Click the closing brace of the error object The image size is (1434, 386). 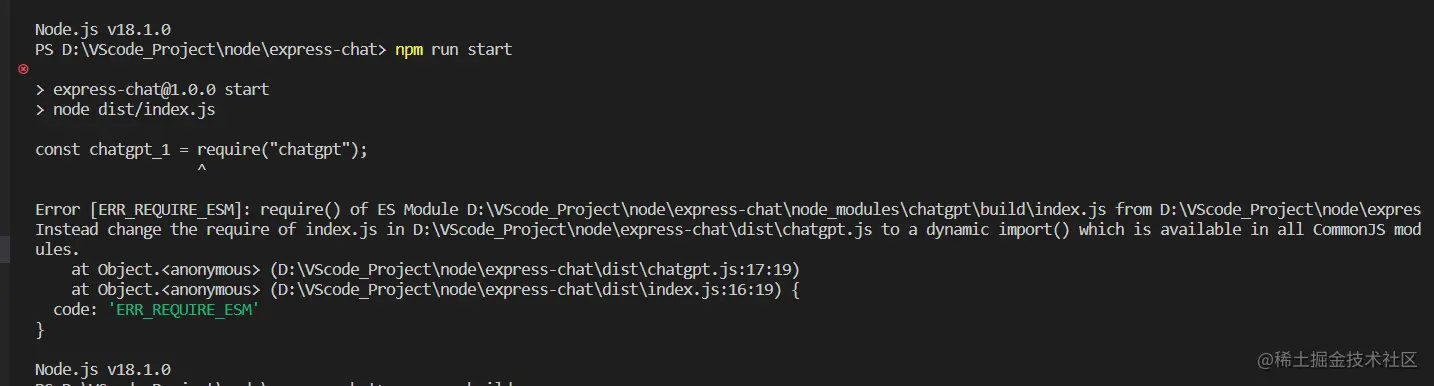coord(40,329)
